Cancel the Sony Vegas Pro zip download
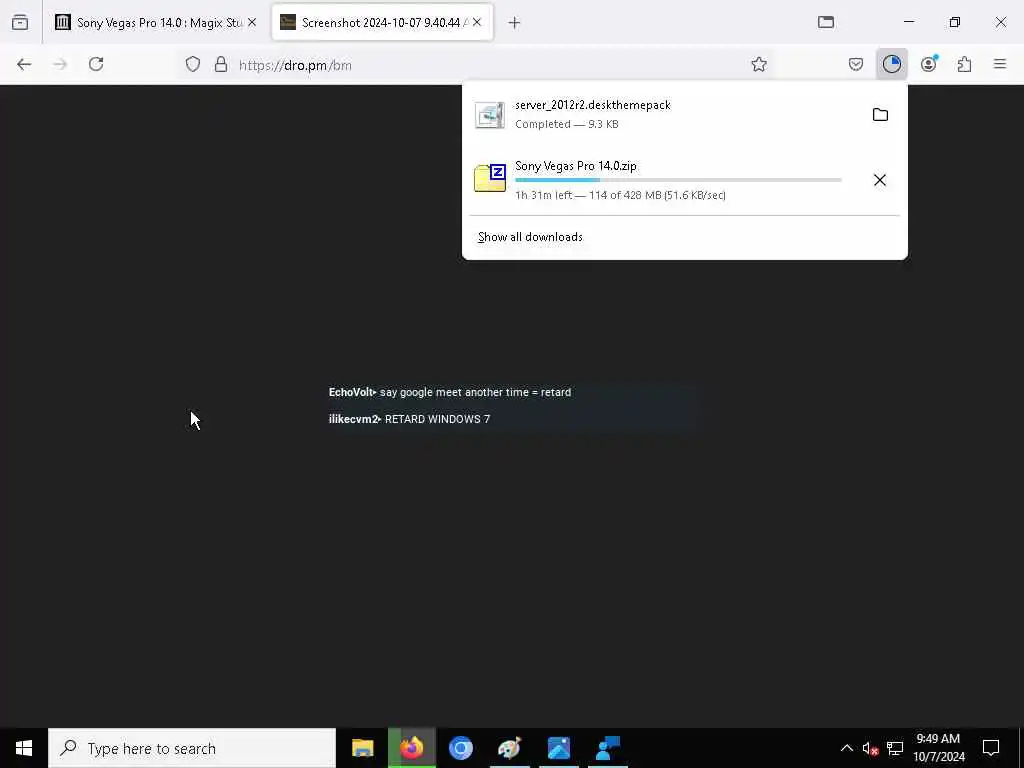Screen dimensions: 1024x768 tap(880, 180)
